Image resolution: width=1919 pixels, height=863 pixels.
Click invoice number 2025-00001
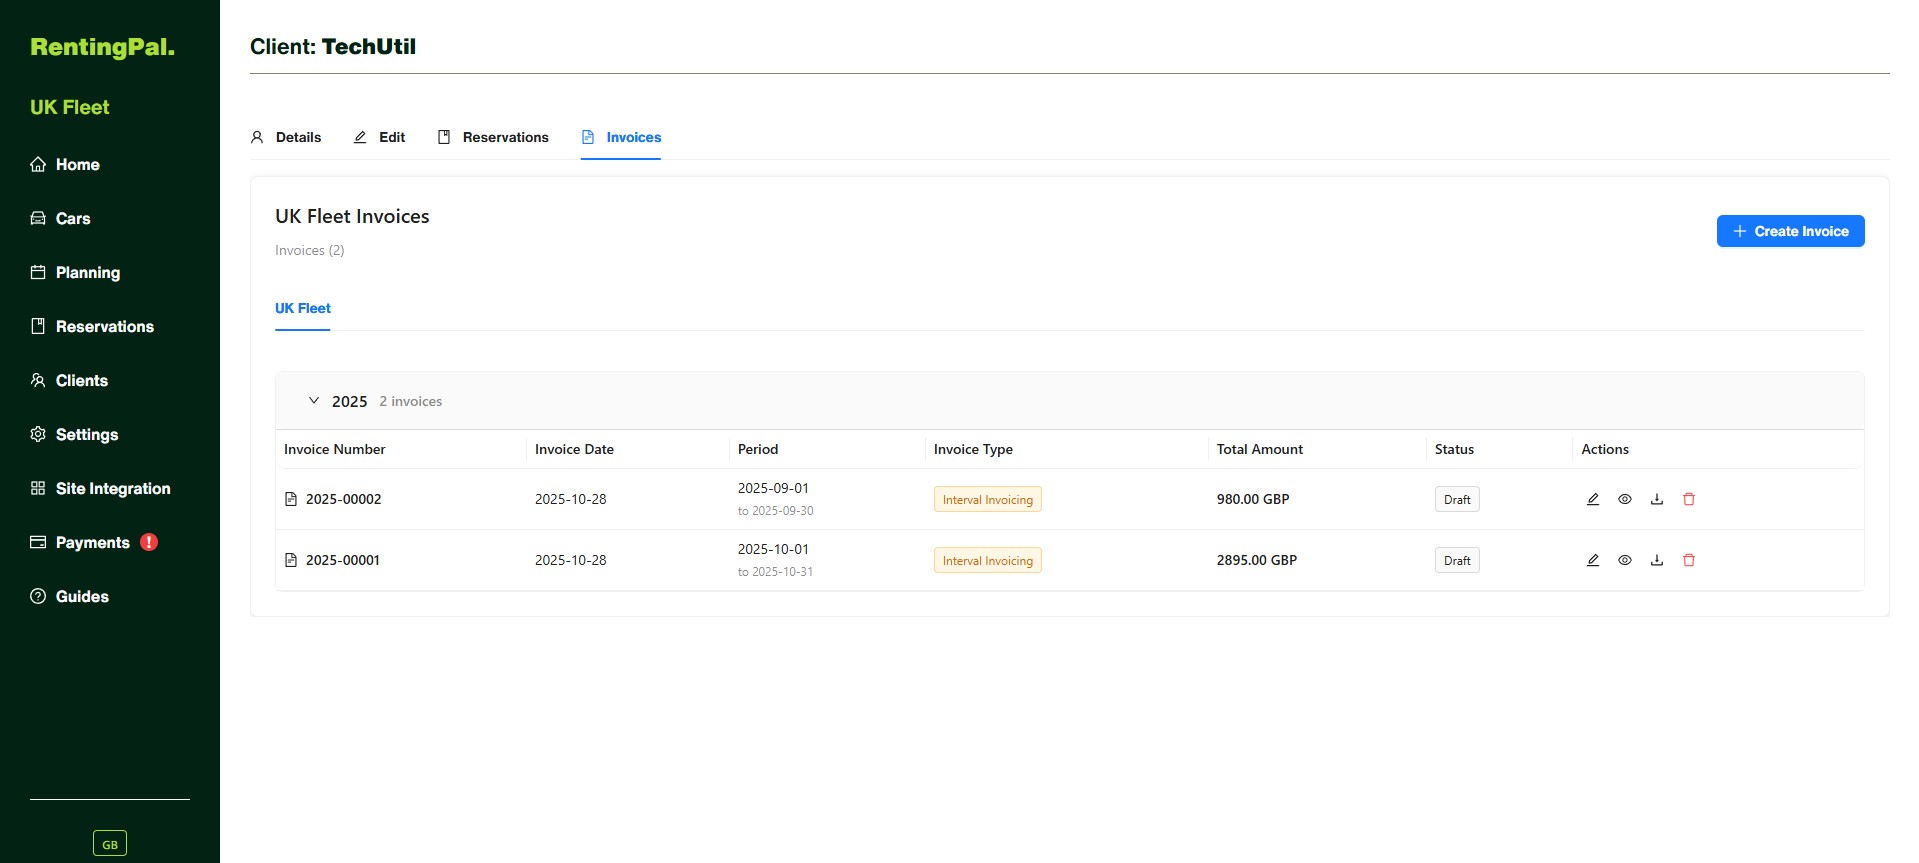tap(343, 560)
